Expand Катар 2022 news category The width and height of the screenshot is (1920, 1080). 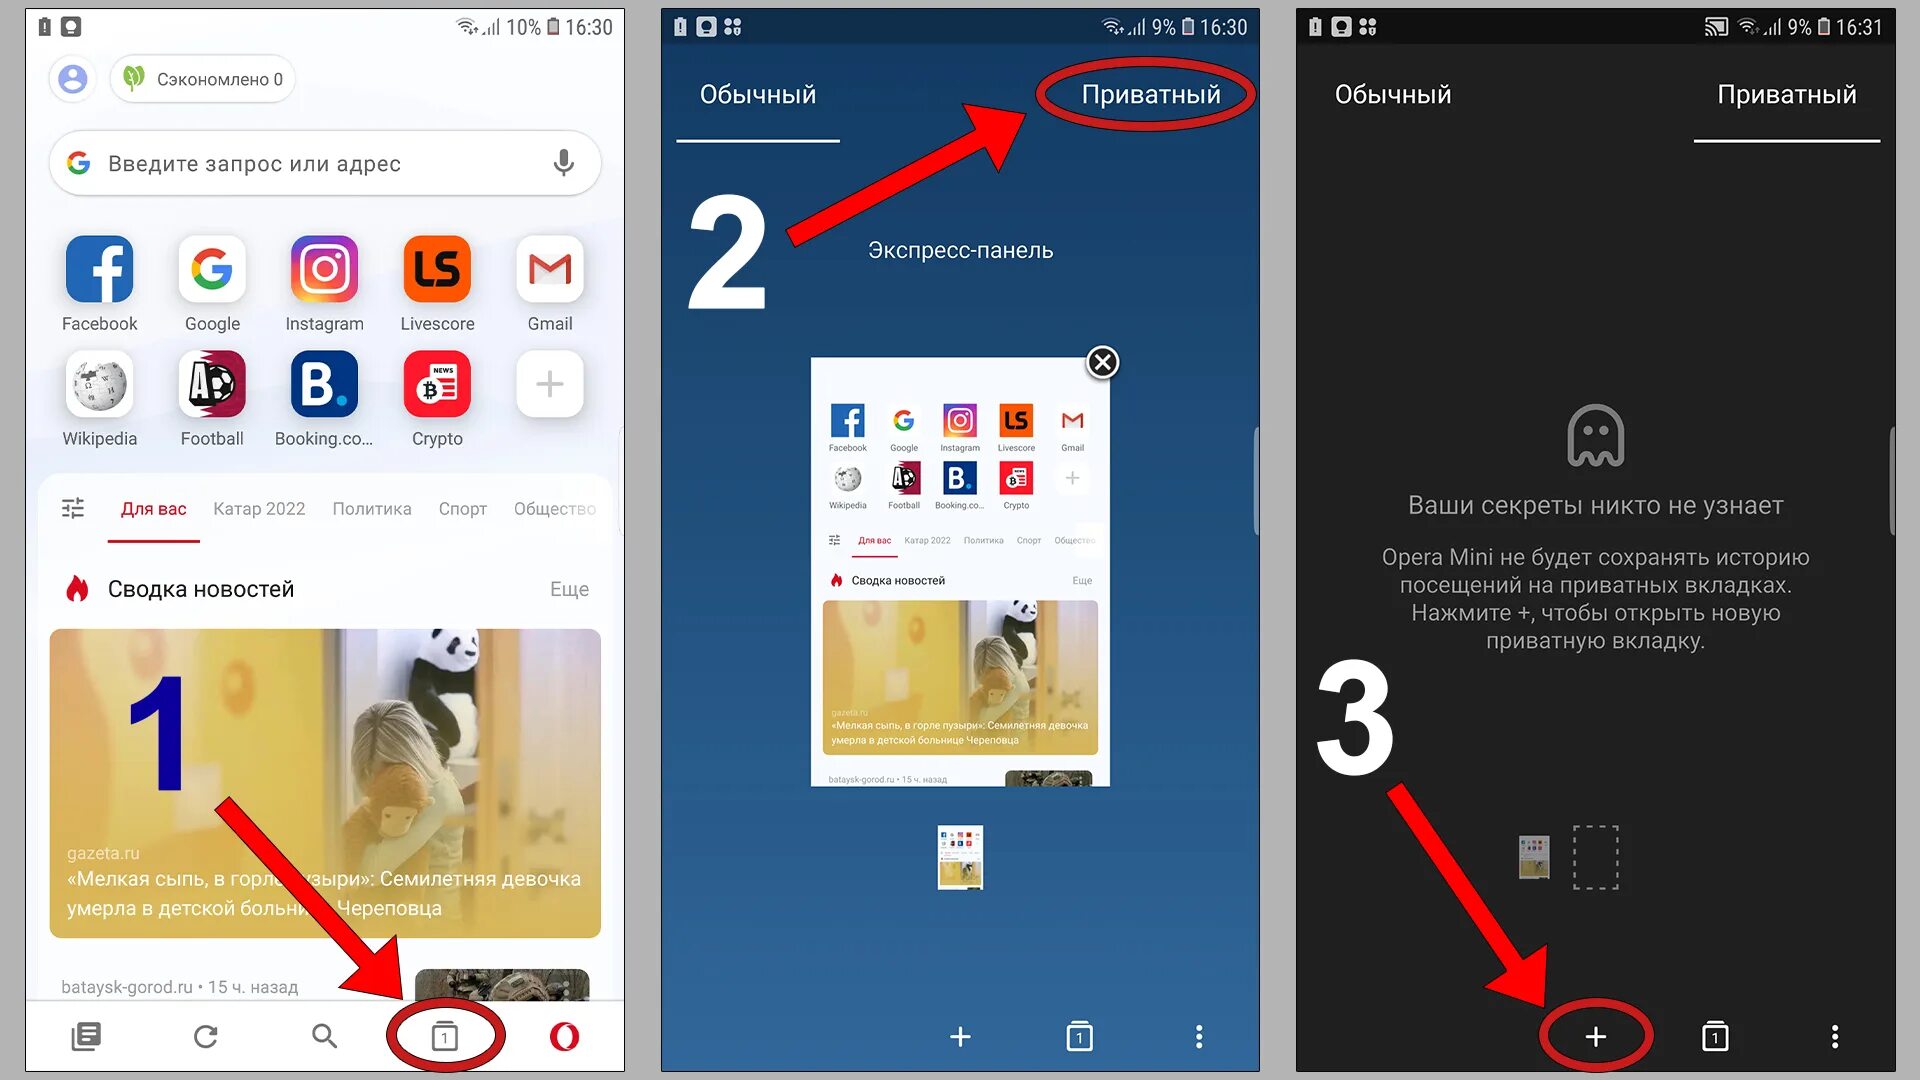pyautogui.click(x=258, y=508)
